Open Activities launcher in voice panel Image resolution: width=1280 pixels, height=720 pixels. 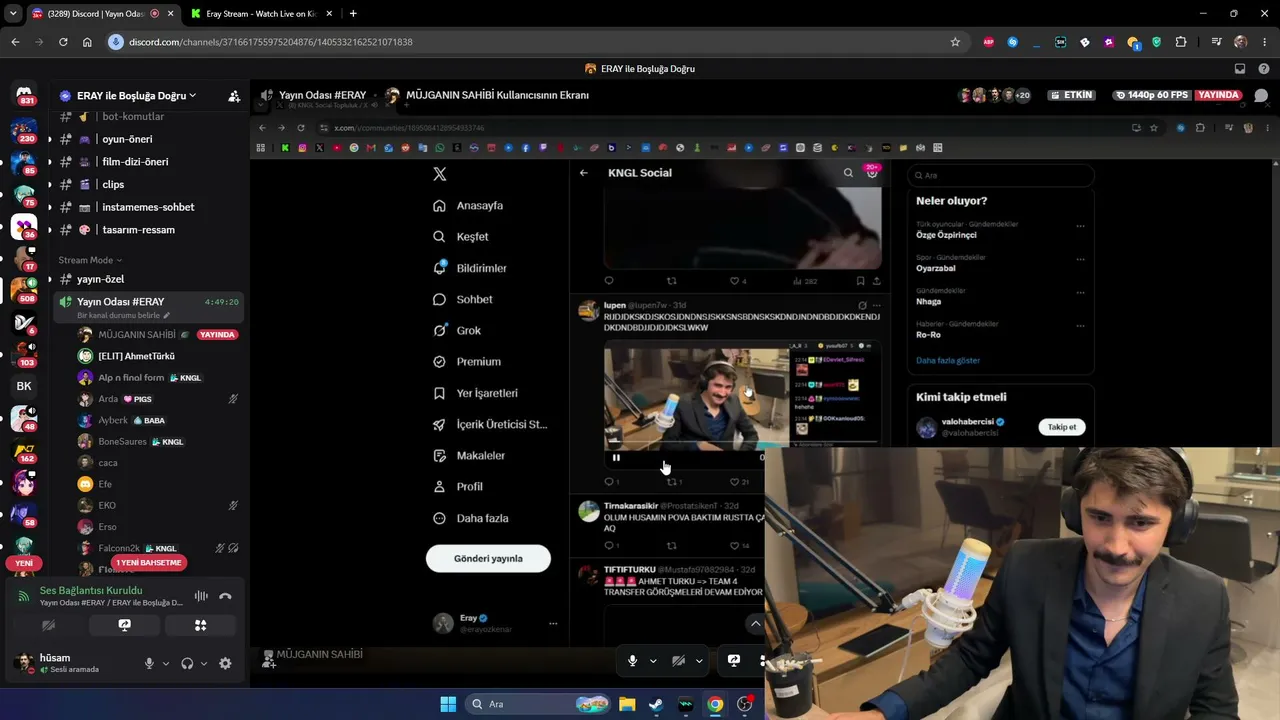tap(201, 625)
